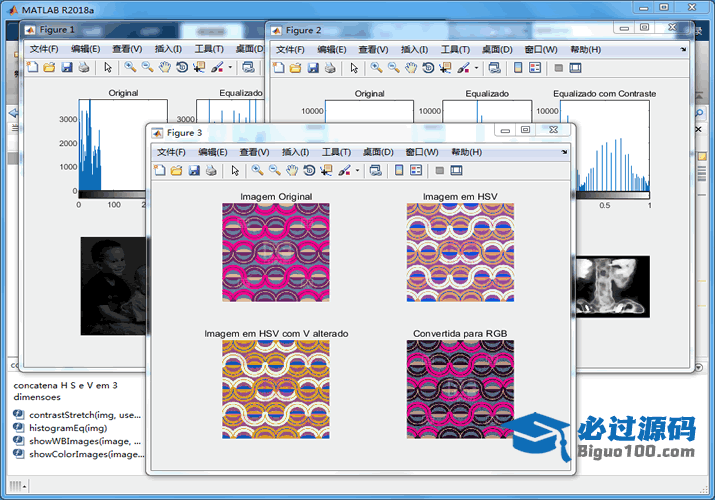Select Zoom In tool in Figure 3

[257, 171]
